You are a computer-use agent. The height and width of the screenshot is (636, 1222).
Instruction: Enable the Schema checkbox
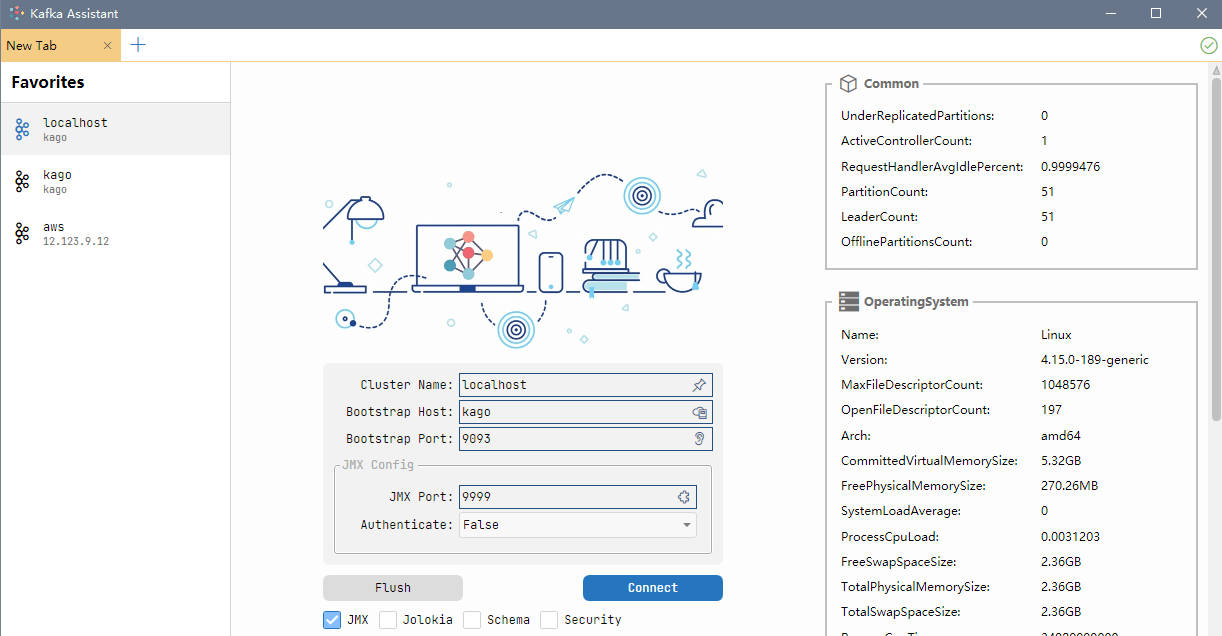pyautogui.click(x=472, y=620)
